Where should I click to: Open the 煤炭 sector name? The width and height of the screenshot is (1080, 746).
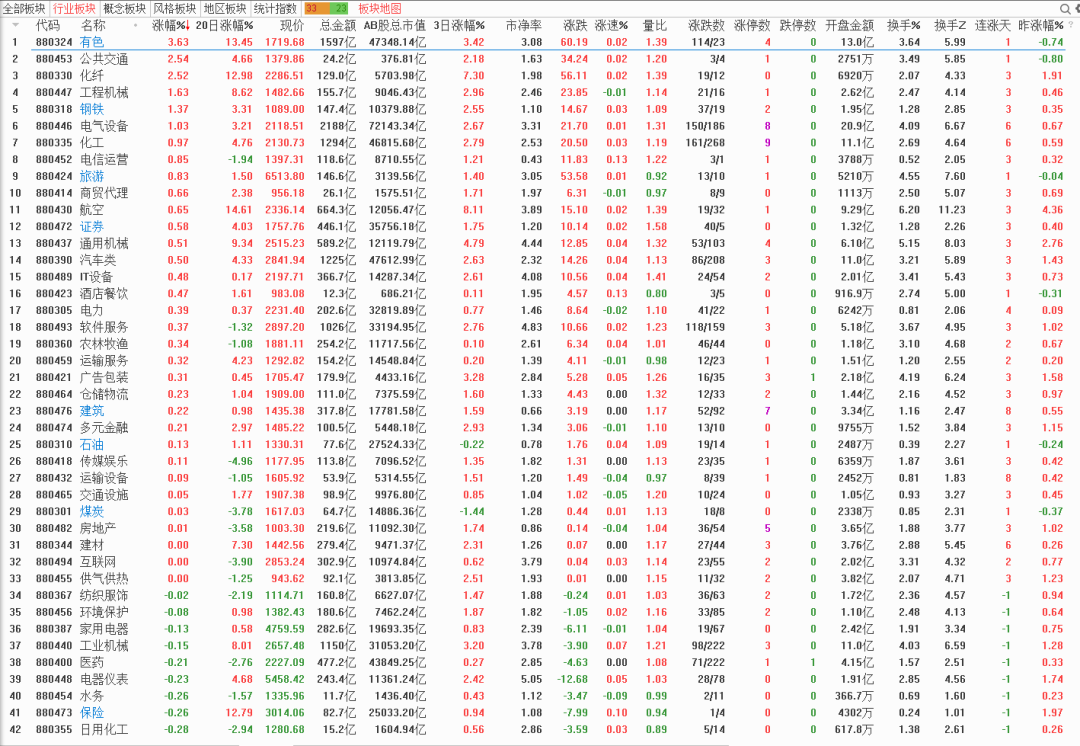(x=92, y=511)
